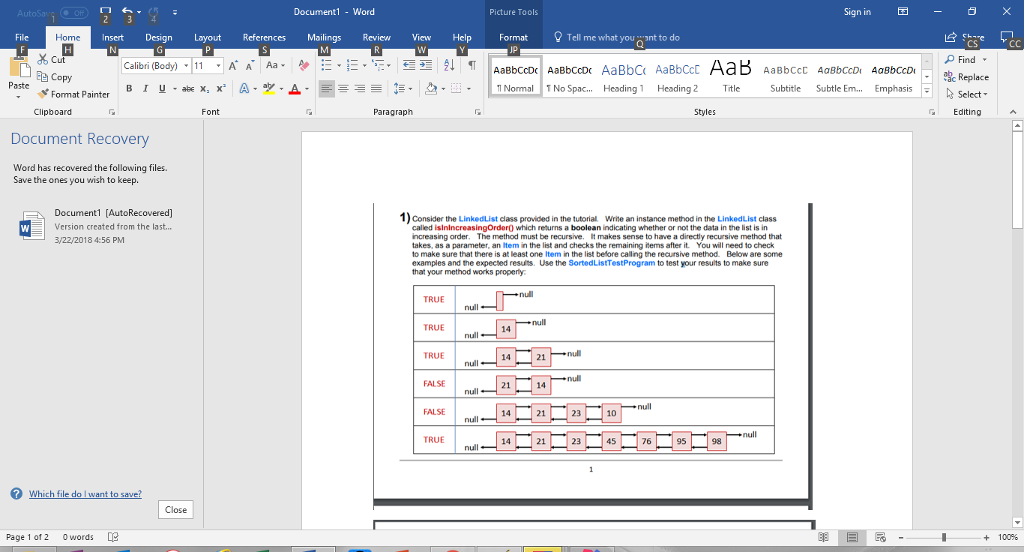Justify the paragraph text
This screenshot has width=1024, height=552.
pyautogui.click(x=376, y=88)
